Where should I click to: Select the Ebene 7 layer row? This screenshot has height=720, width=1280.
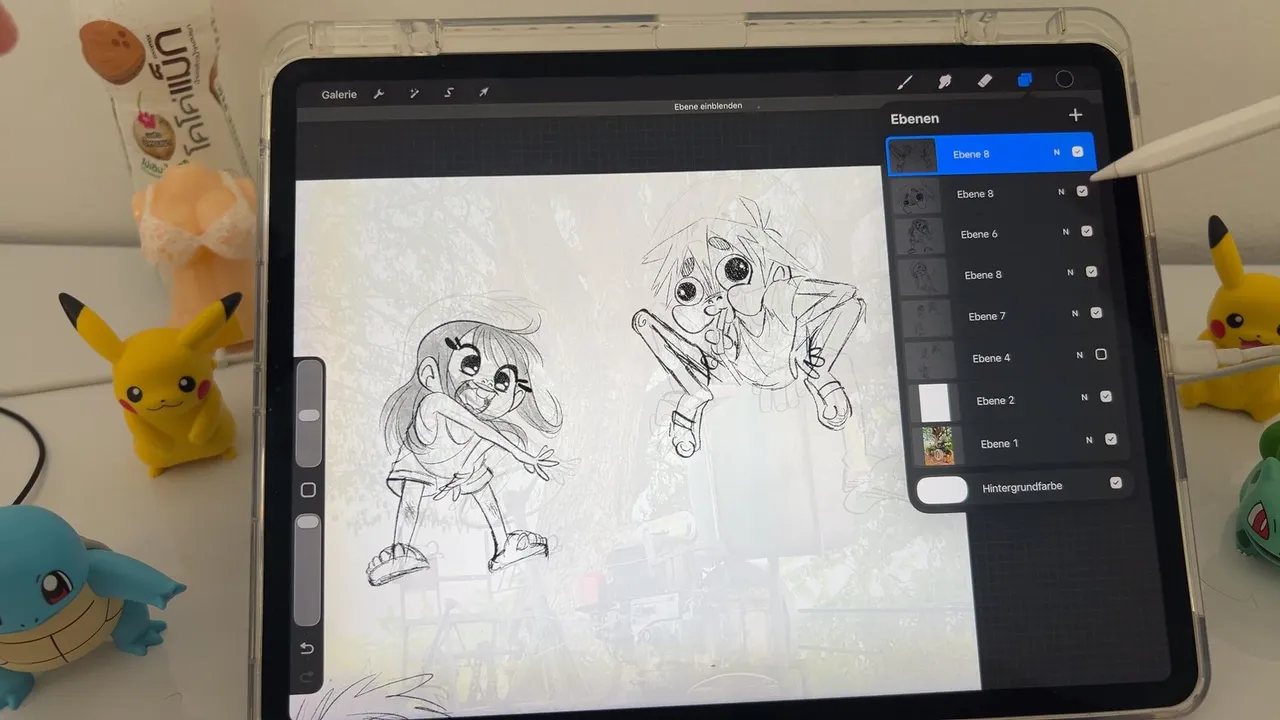[x=1006, y=316]
